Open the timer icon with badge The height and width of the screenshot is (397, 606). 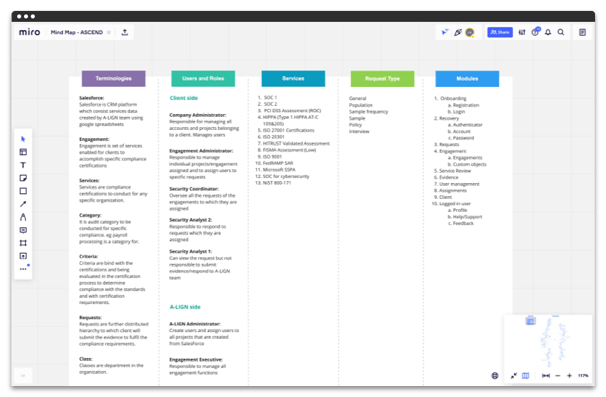[535, 32]
